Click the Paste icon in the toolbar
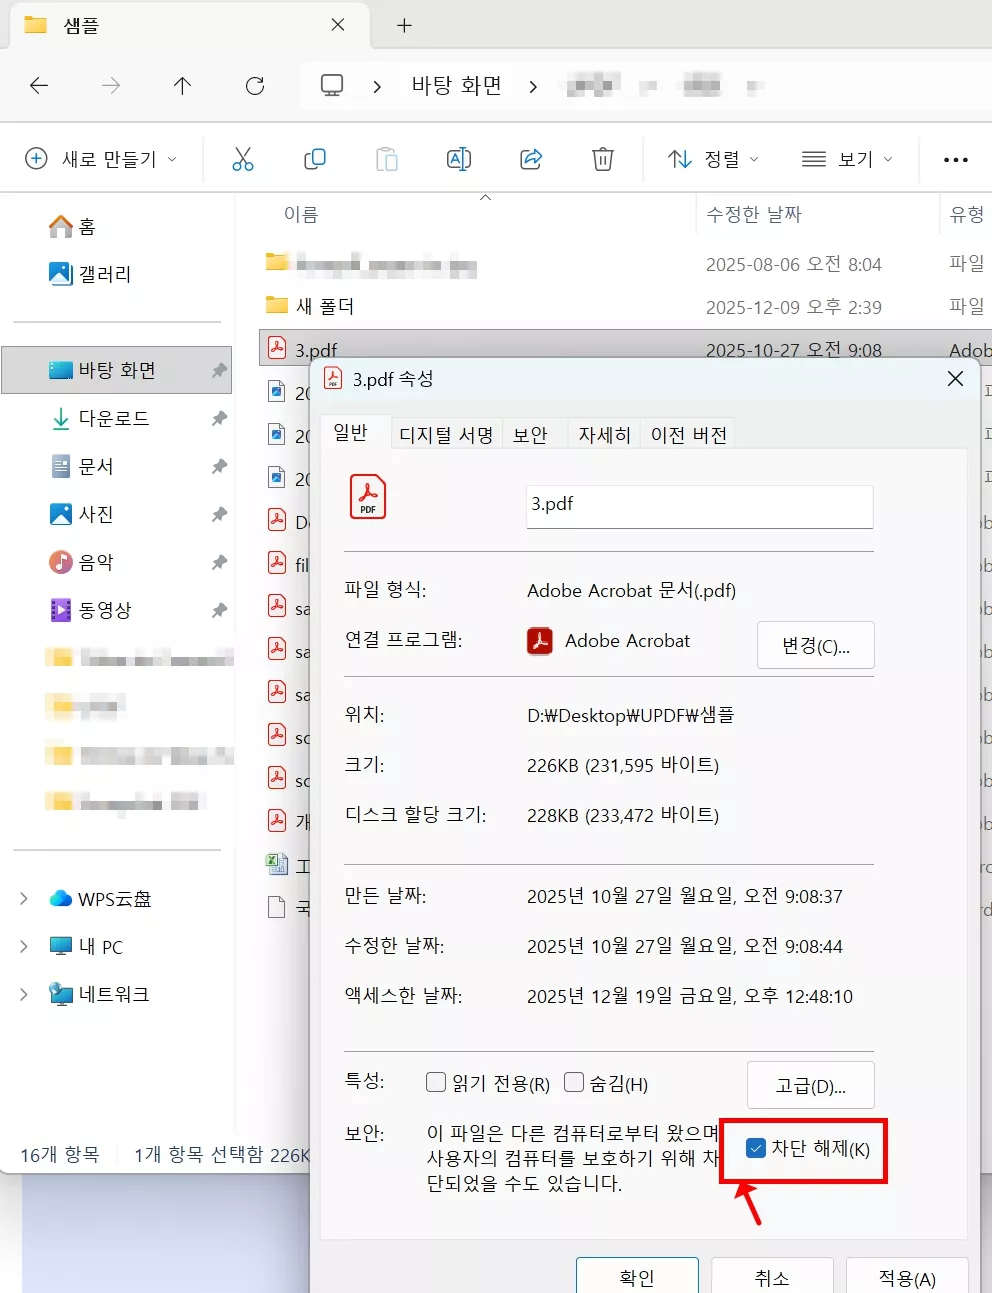The height and width of the screenshot is (1293, 992). pos(386,158)
